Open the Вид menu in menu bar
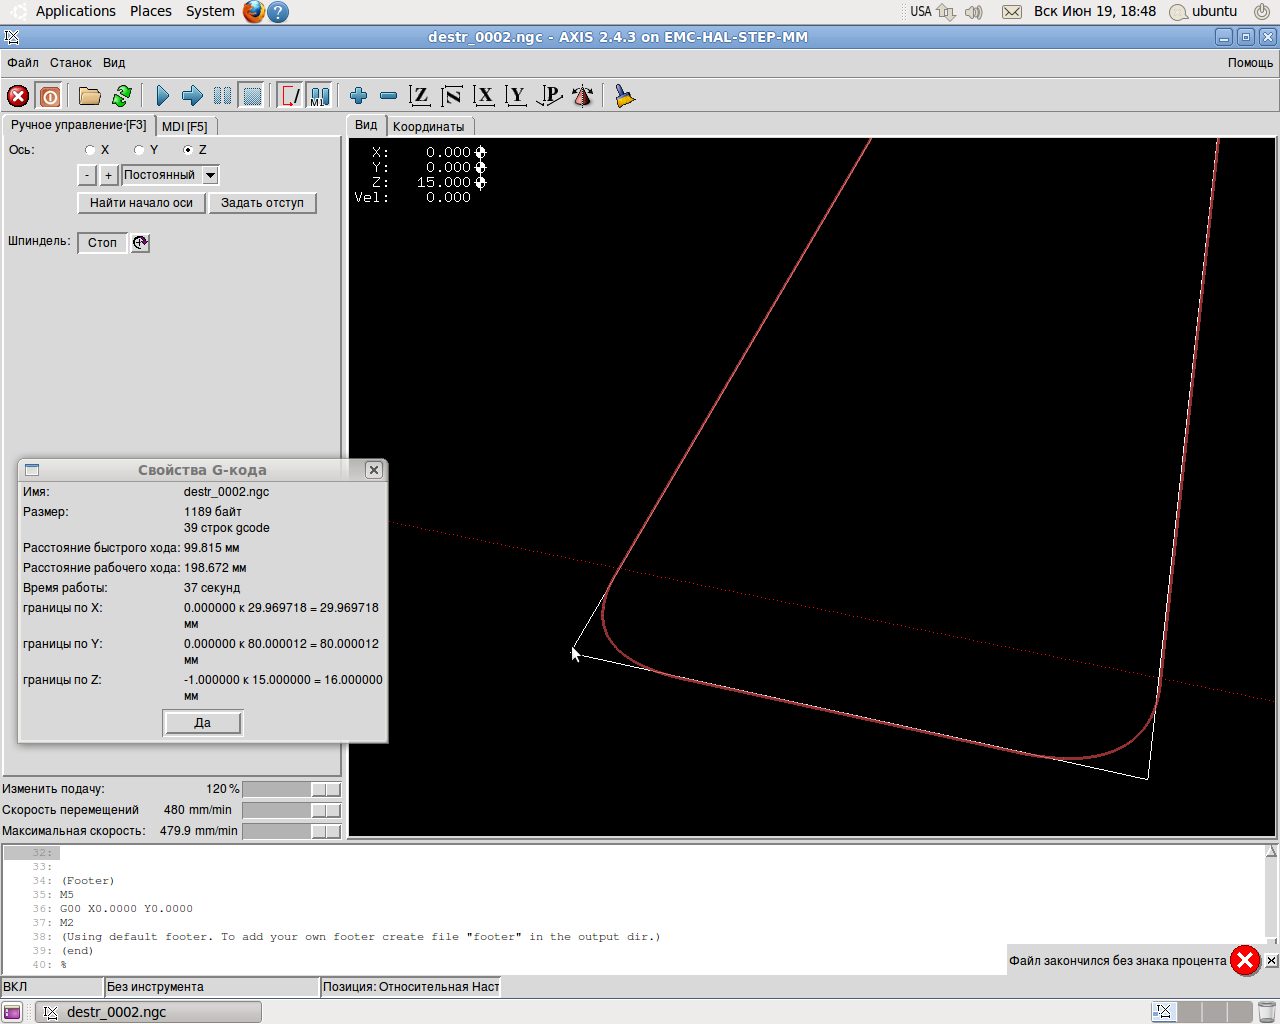 pos(114,63)
